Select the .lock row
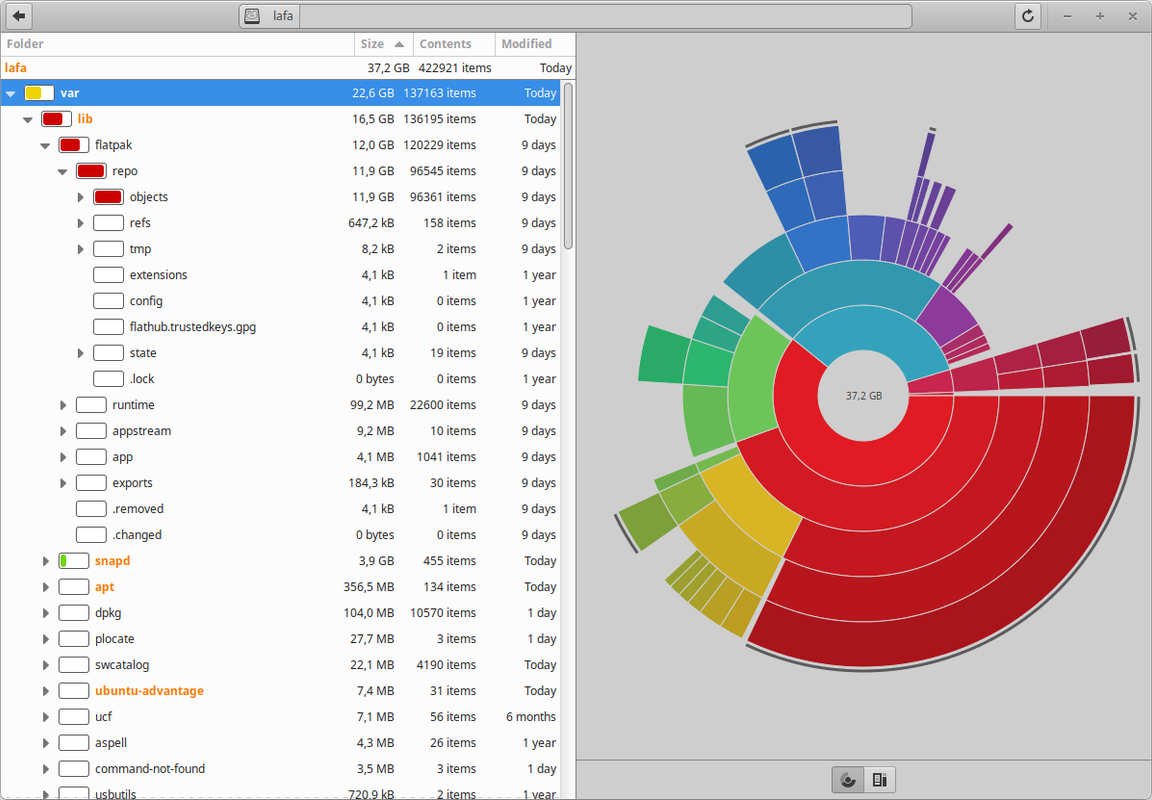The height and width of the screenshot is (800, 1152). (281, 379)
